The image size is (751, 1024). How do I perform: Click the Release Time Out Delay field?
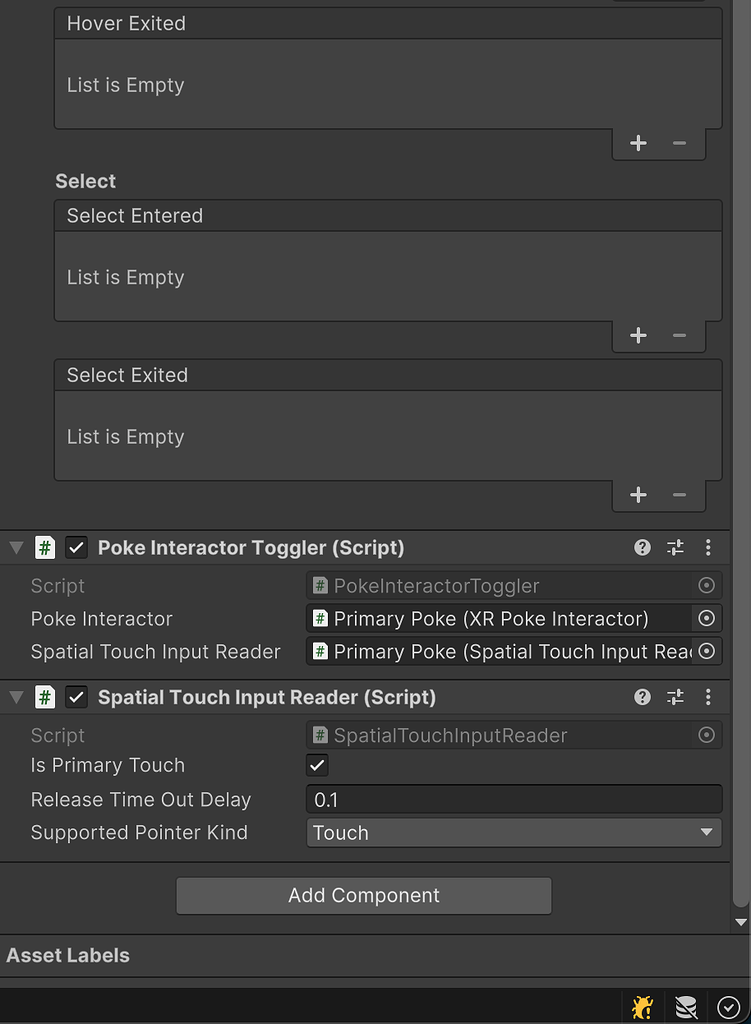[x=513, y=800]
